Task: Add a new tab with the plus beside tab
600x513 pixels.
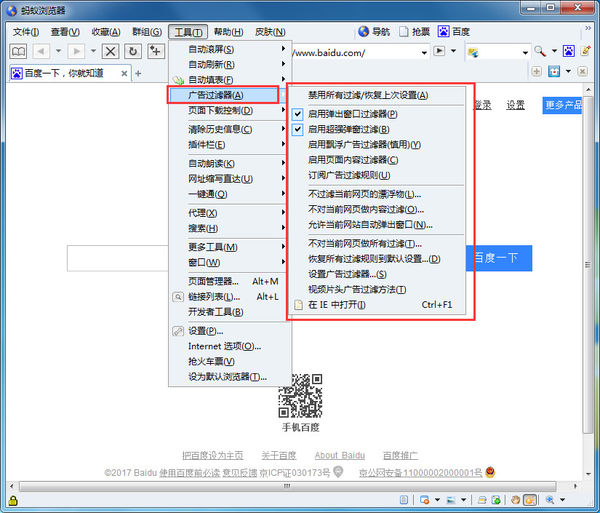Action: click(x=138, y=73)
